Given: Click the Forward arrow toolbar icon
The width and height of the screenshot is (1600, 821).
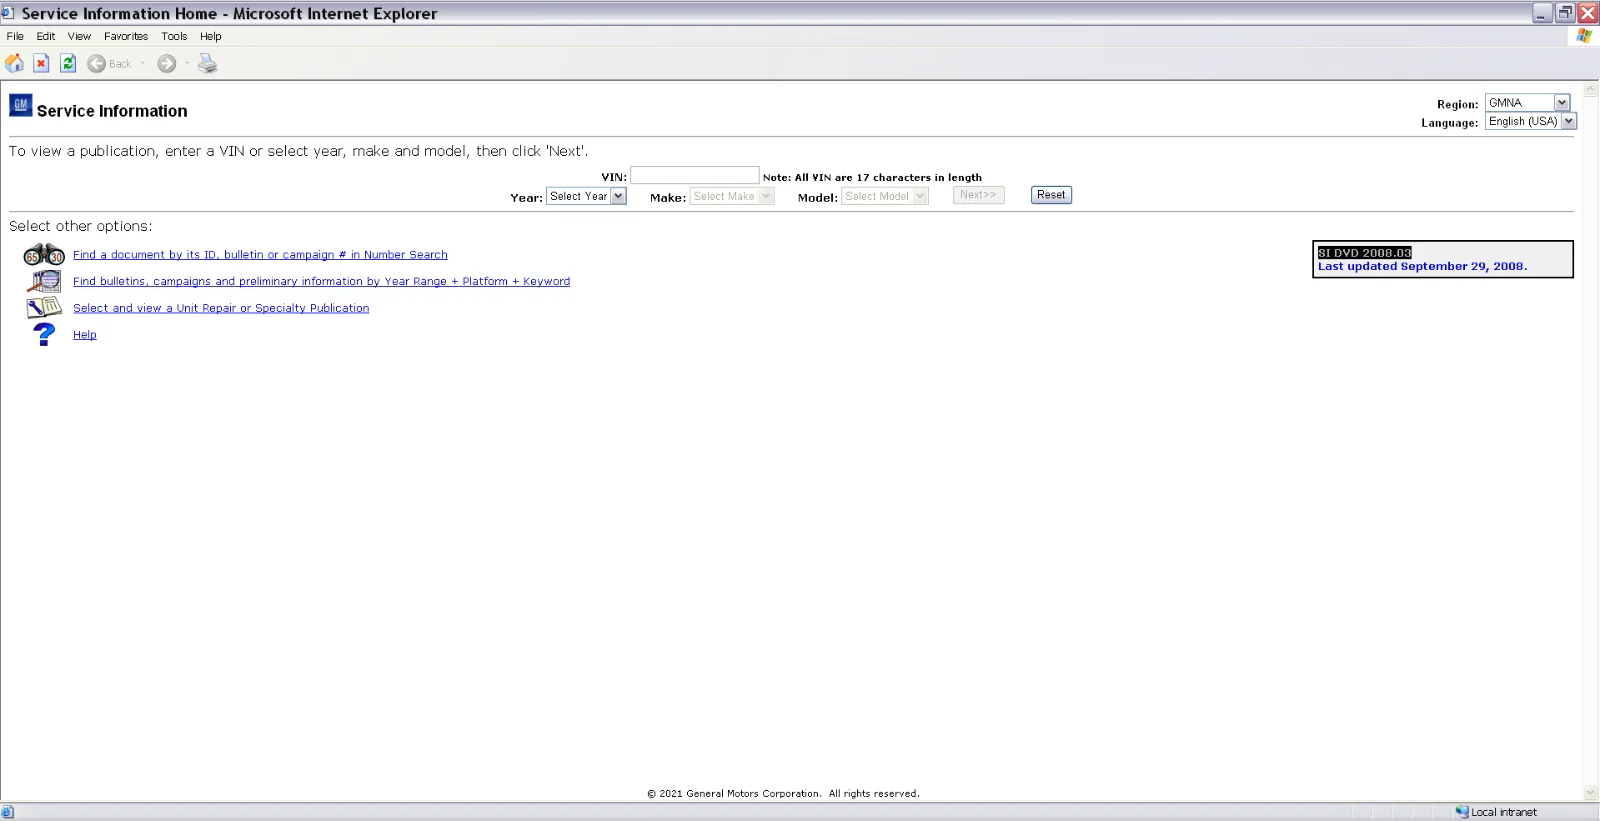Looking at the screenshot, I should 167,64.
